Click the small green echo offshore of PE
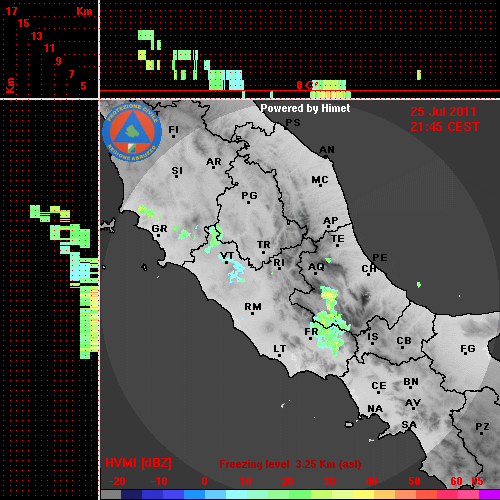Screen dimensions: 500x500 click(x=419, y=285)
